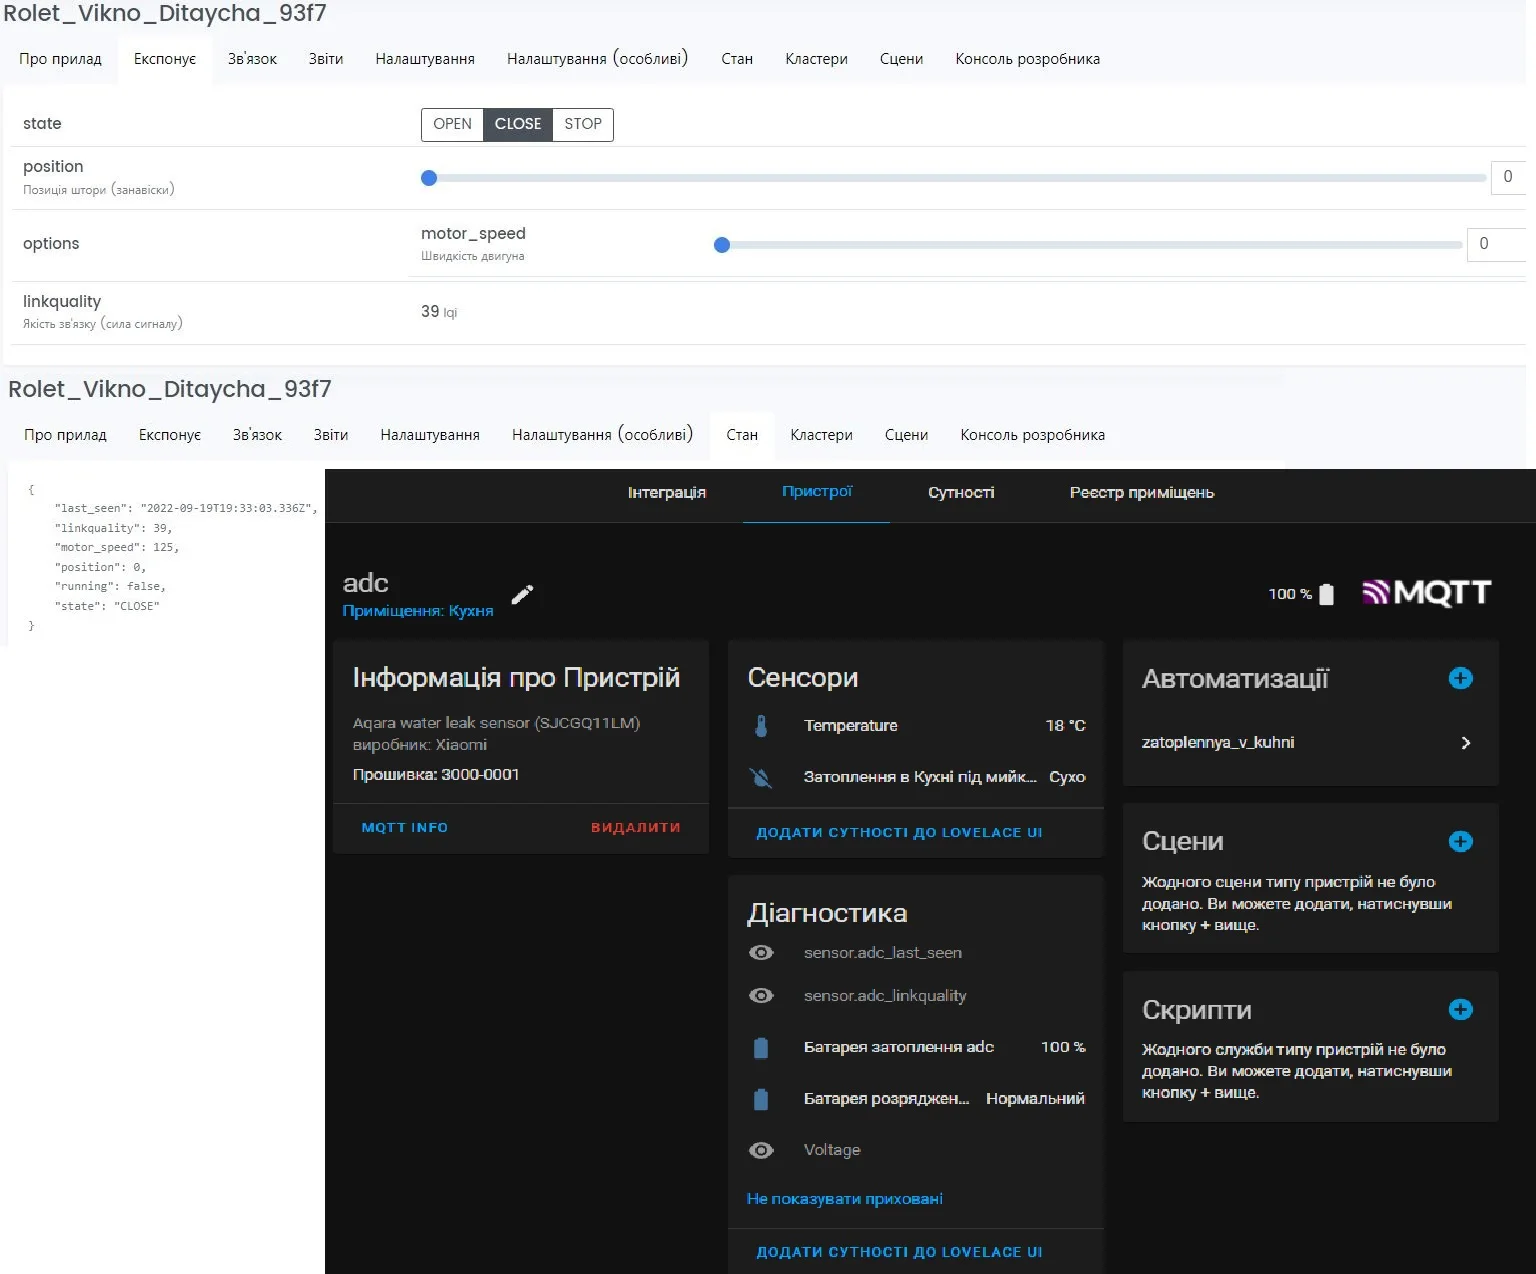Toggle visibility eye for Voltage
Screen dimensions: 1536x1274
[761, 1150]
